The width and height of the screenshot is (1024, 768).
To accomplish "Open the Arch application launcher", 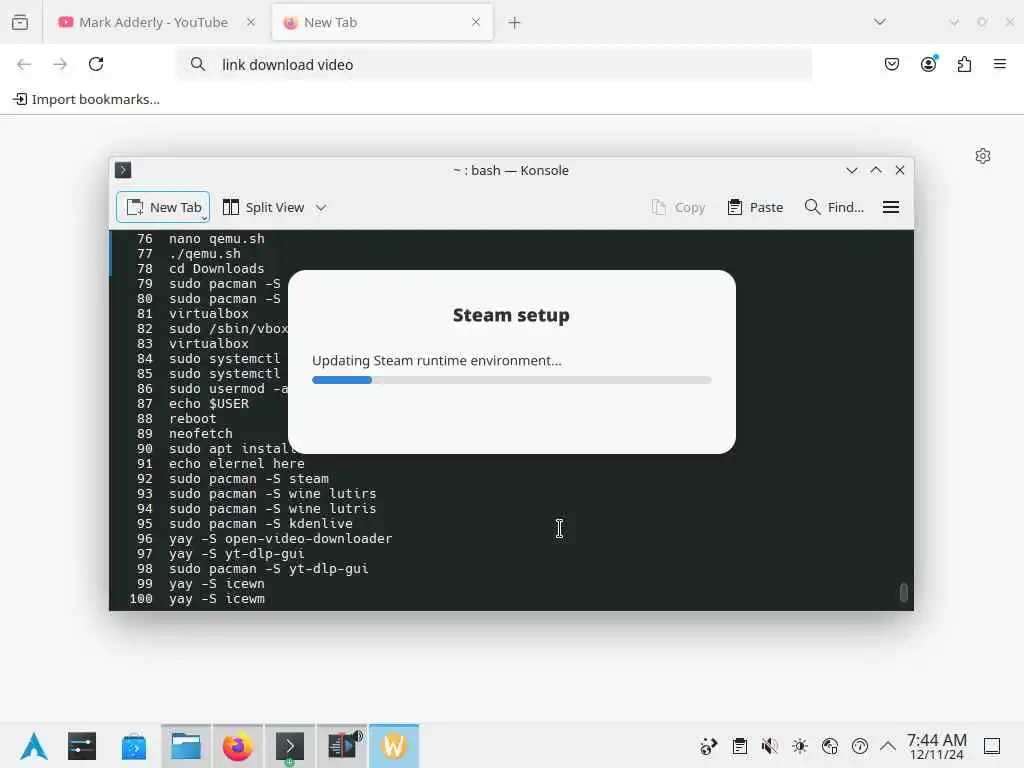I will 33,746.
